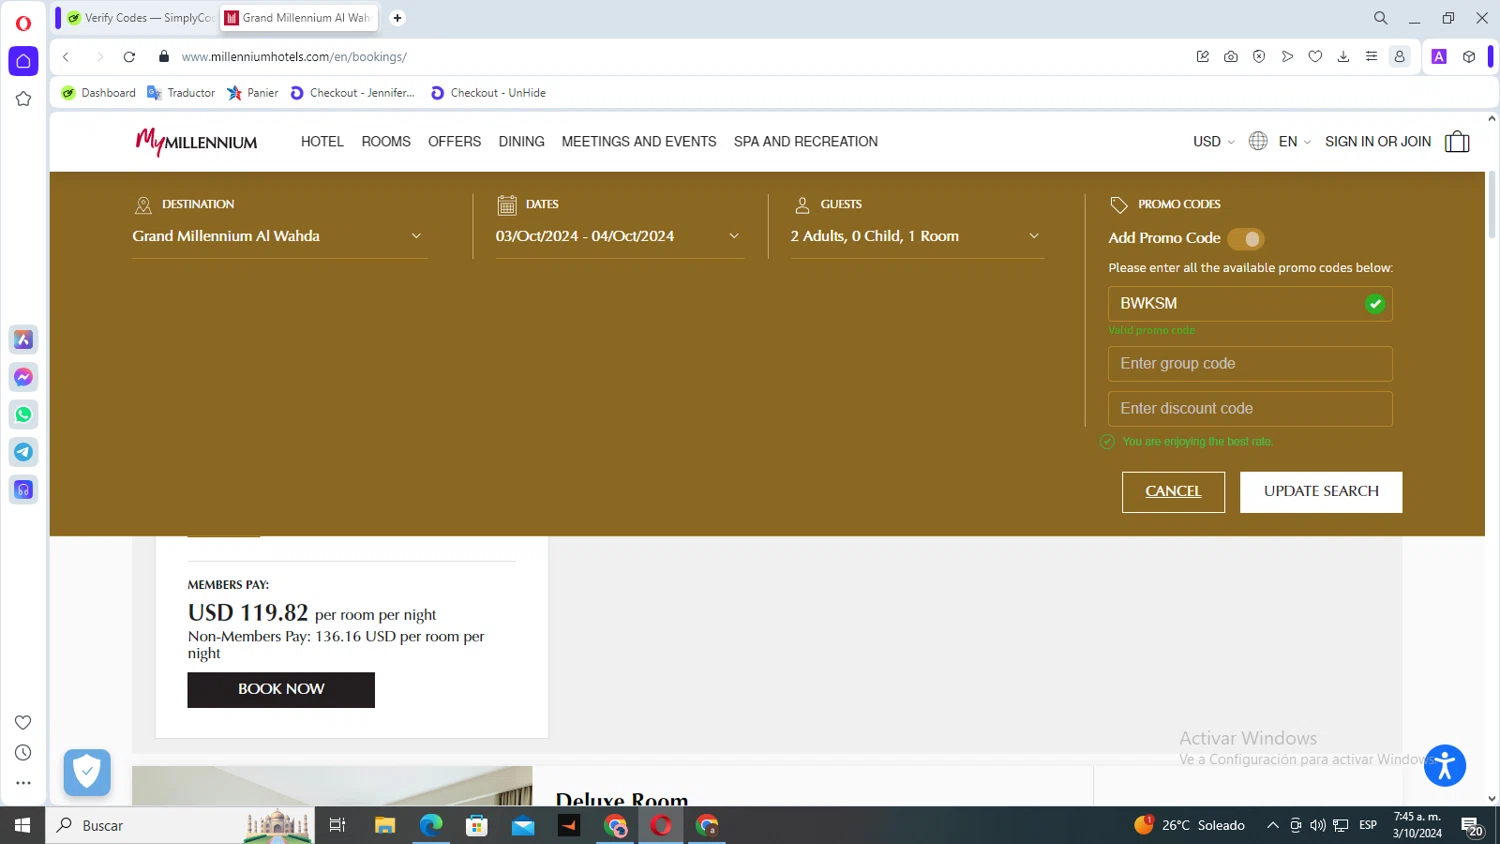Select the Grand Millennium Al Wahda tab
Image resolution: width=1500 pixels, height=844 pixels.
coord(299,18)
